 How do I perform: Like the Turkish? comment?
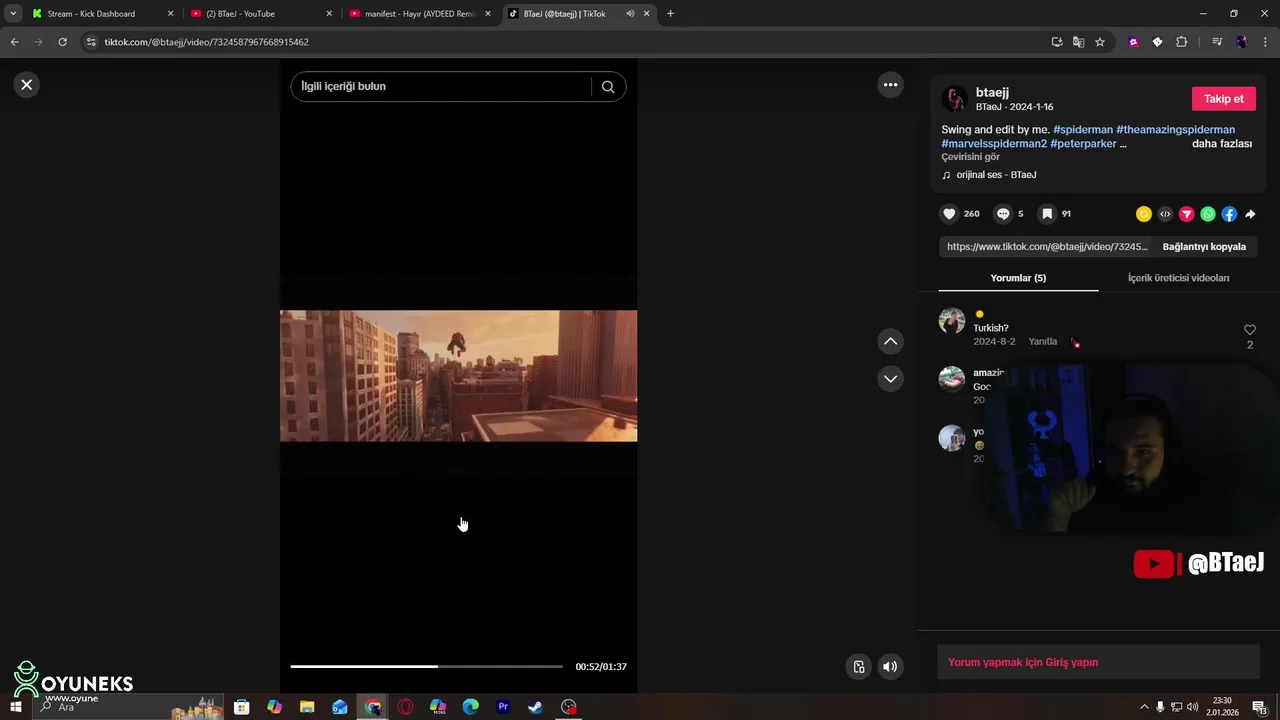[1249, 330]
